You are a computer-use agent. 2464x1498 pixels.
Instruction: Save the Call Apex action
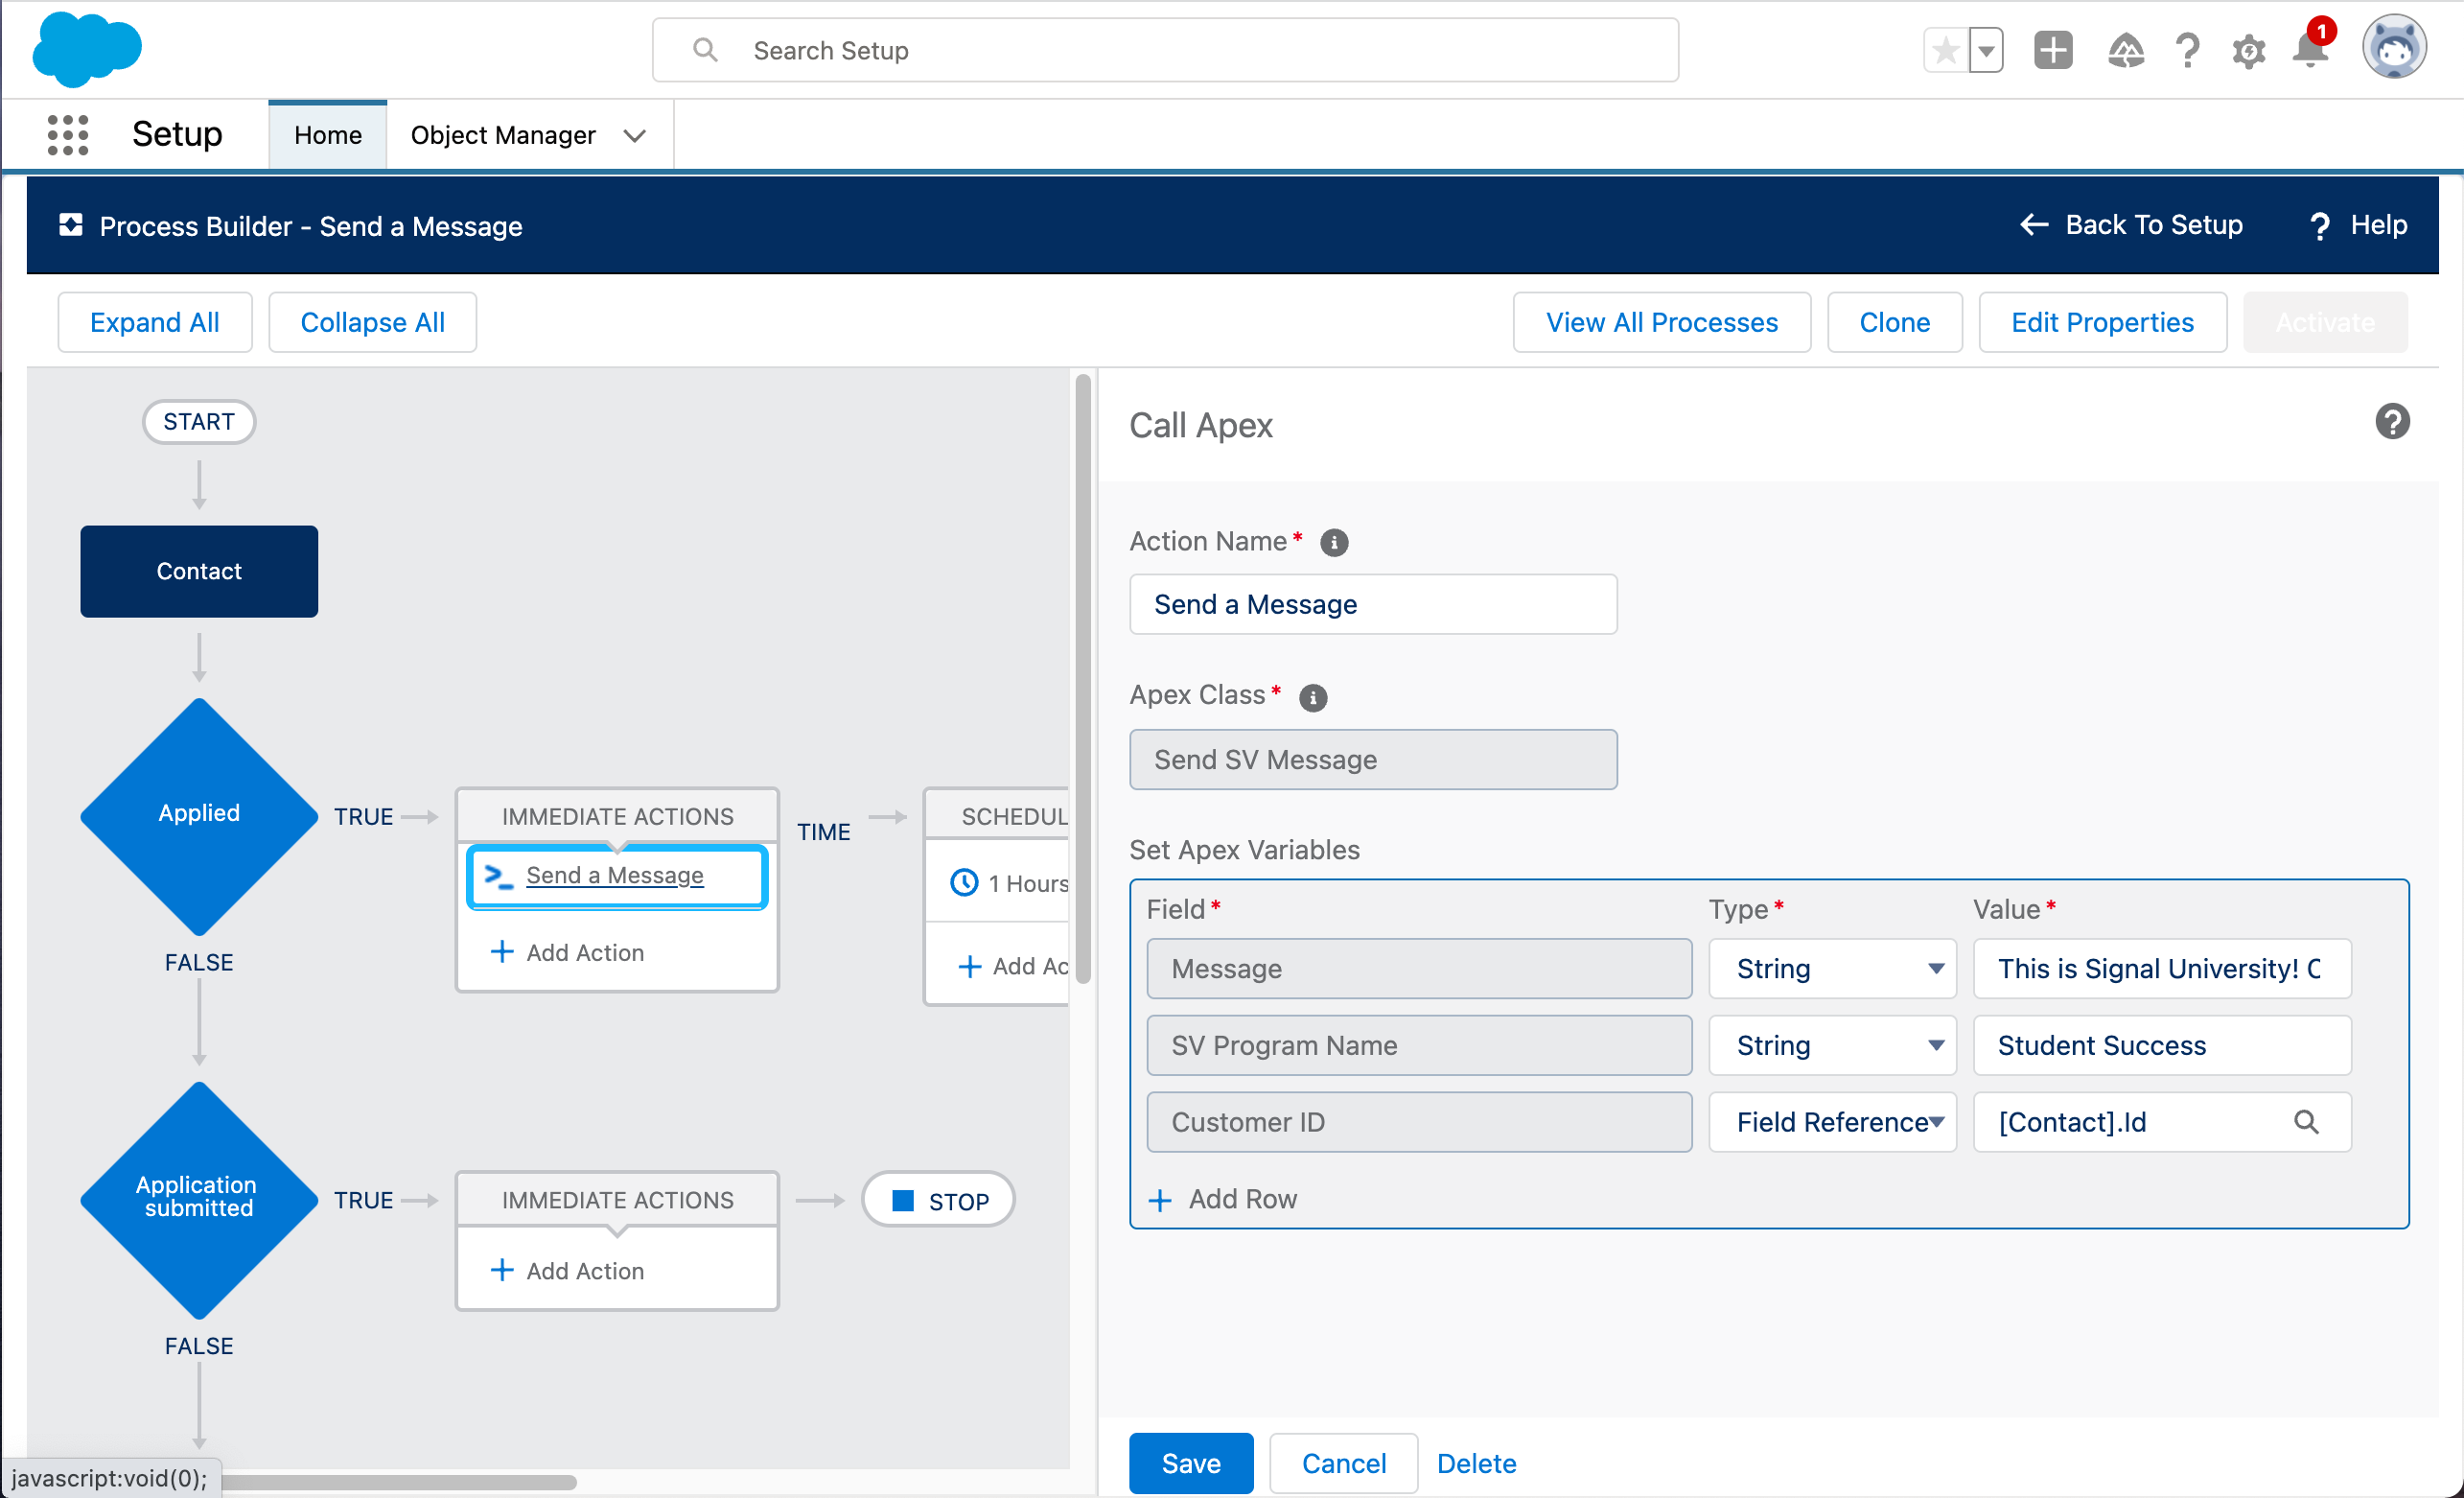click(1191, 1463)
